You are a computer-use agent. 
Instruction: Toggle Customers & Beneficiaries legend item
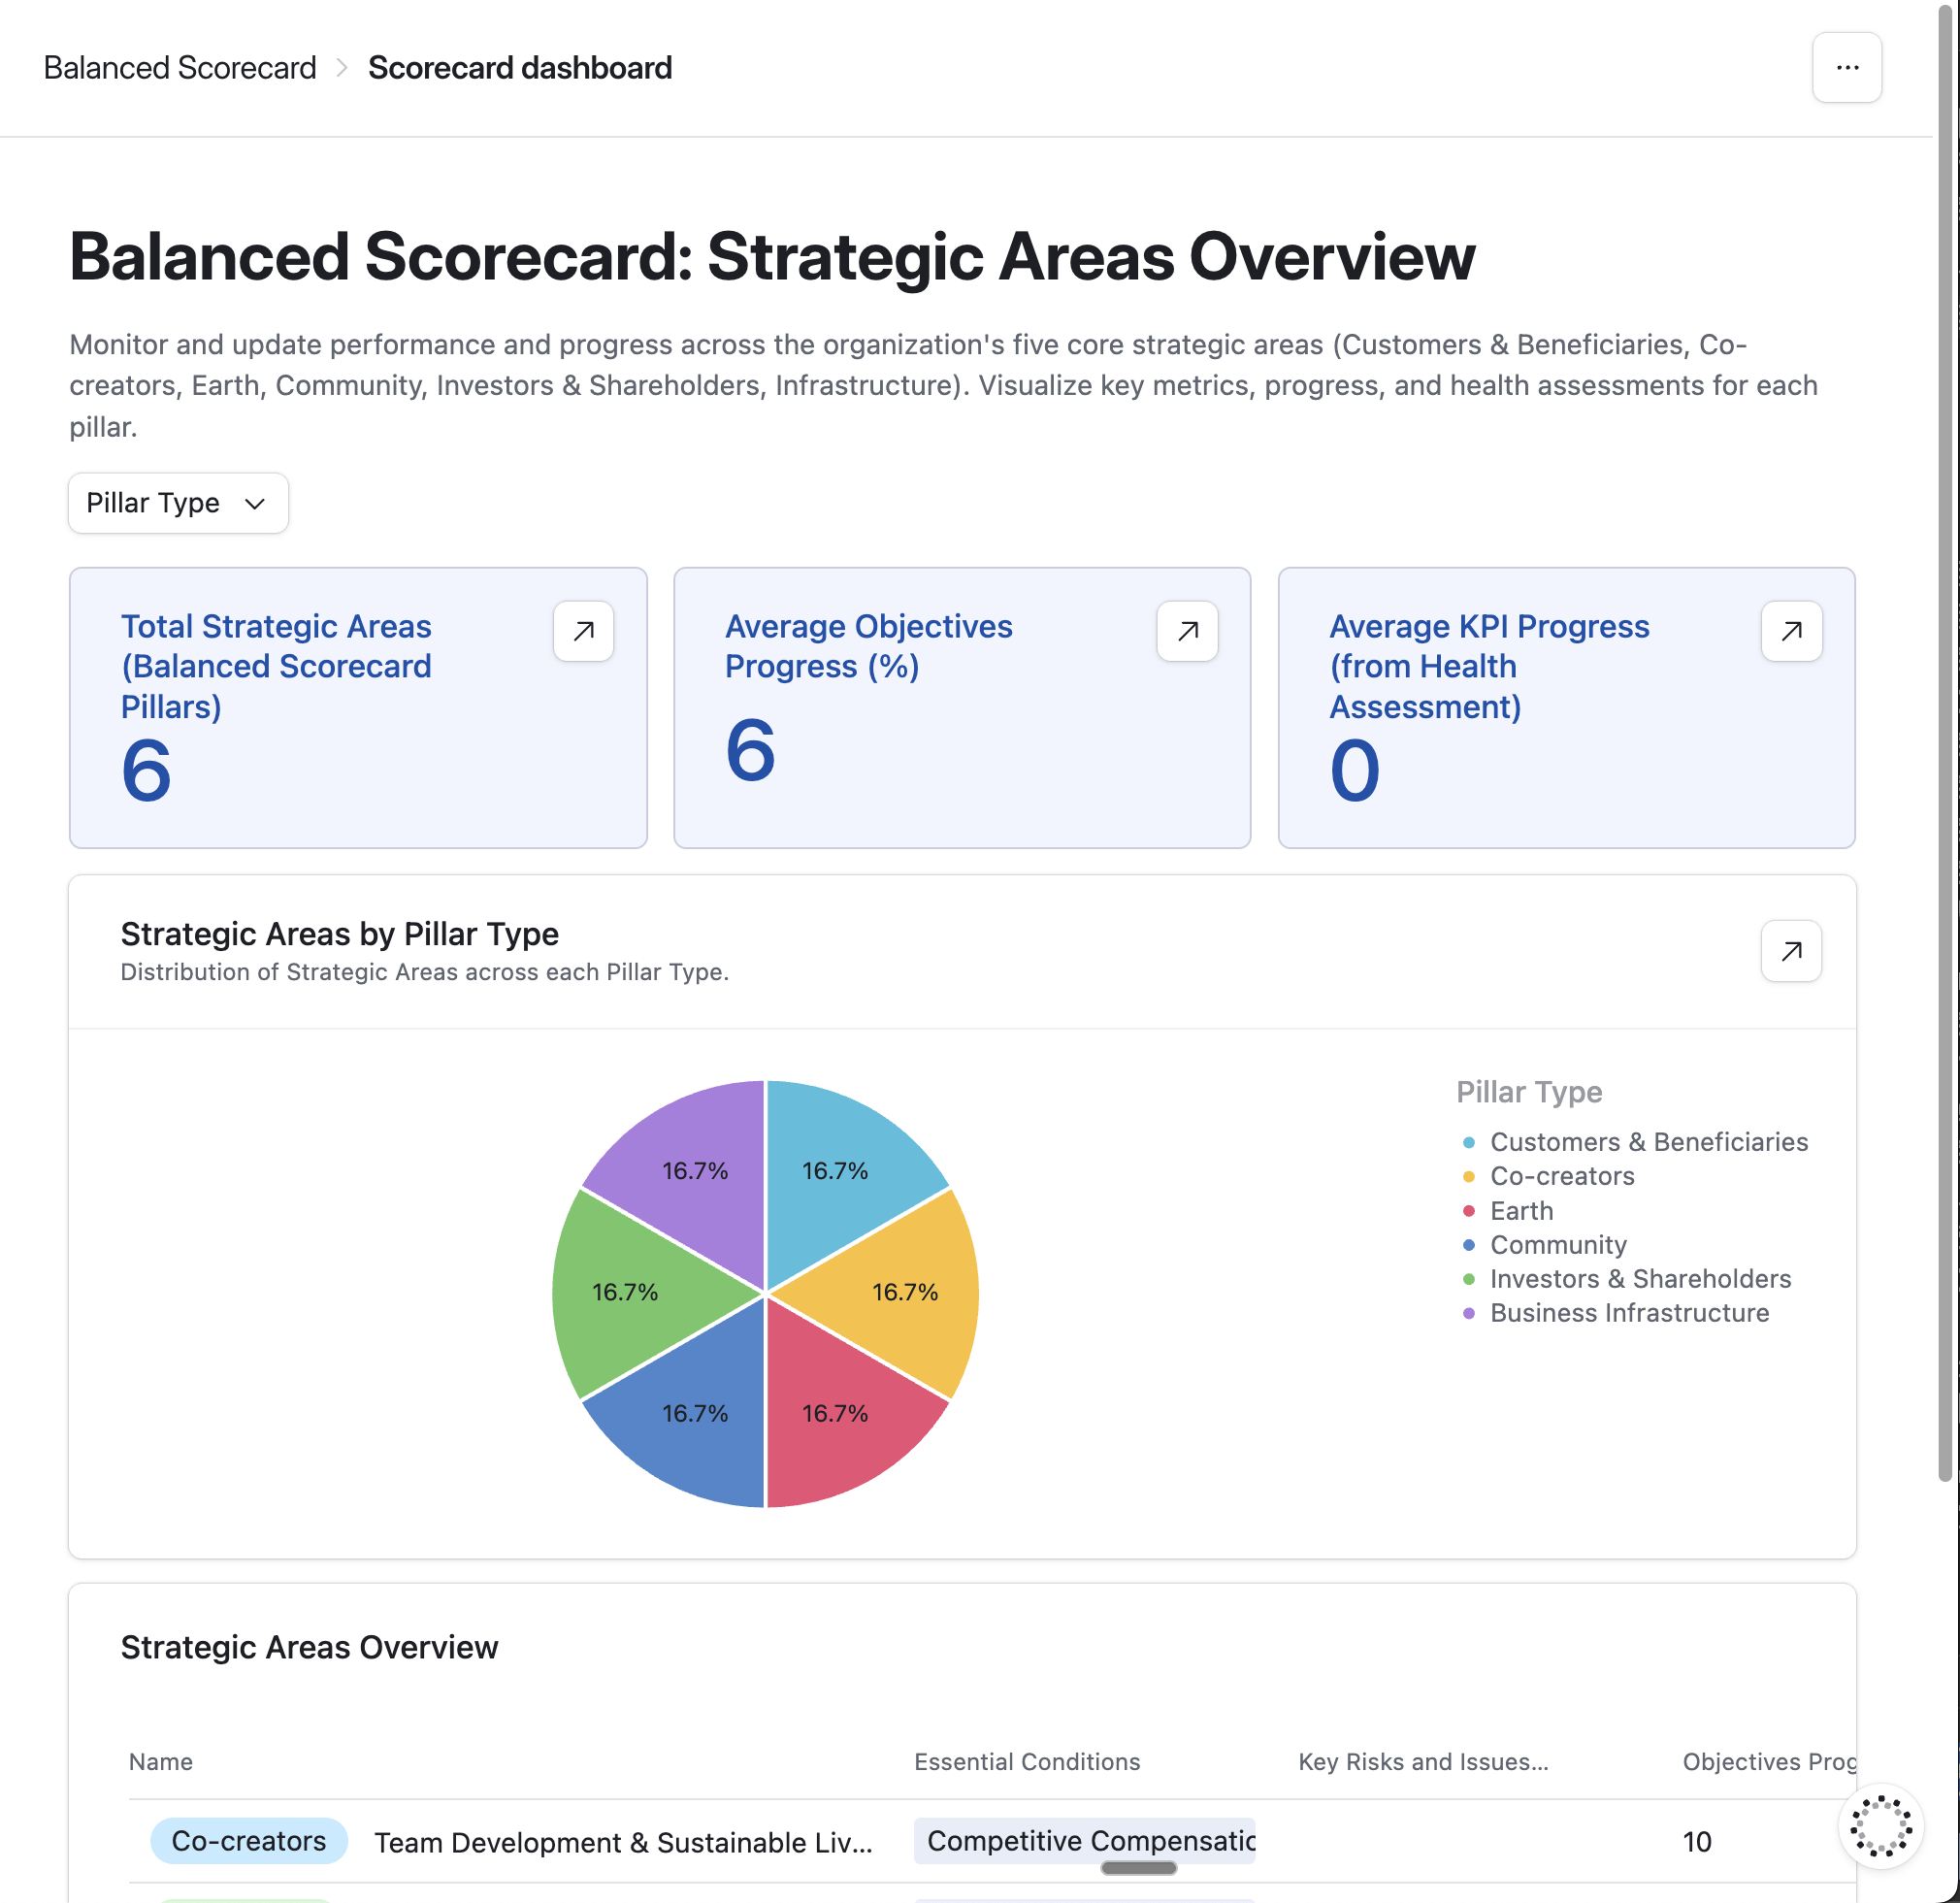[x=1648, y=1141]
